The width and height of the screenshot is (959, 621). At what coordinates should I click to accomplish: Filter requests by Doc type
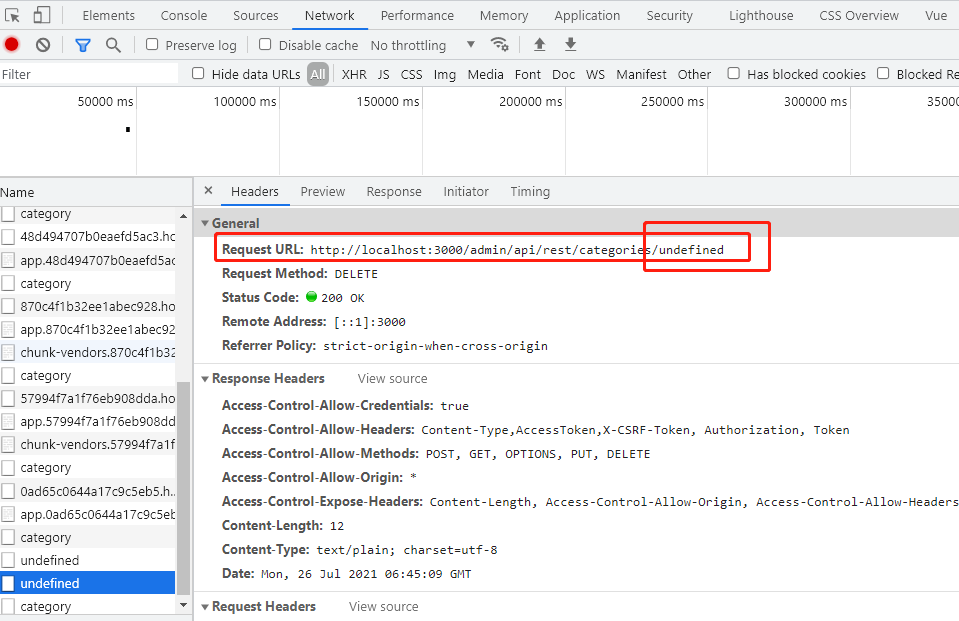tap(563, 74)
